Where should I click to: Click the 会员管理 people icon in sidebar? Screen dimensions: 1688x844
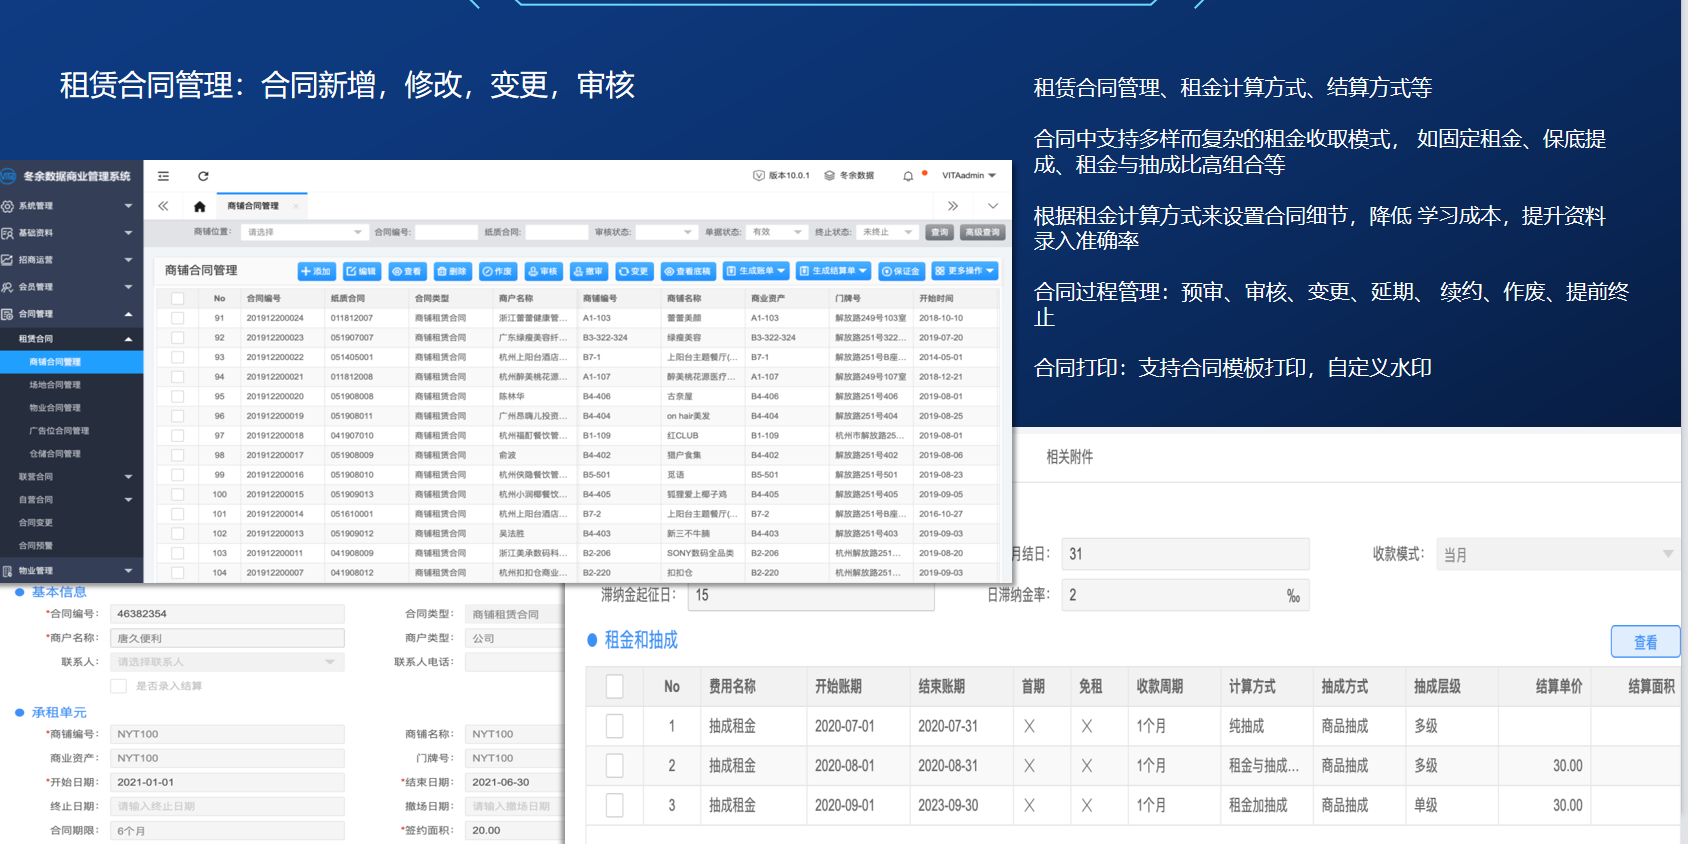(7, 287)
